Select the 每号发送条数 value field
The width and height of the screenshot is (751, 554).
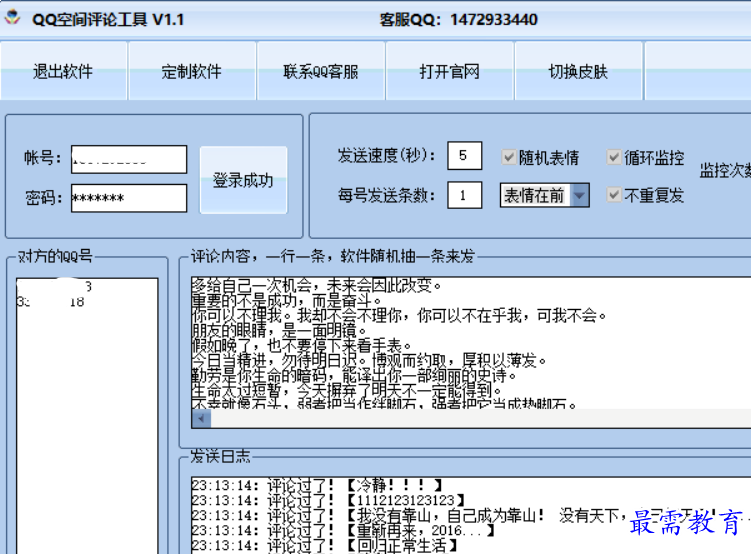pos(464,195)
